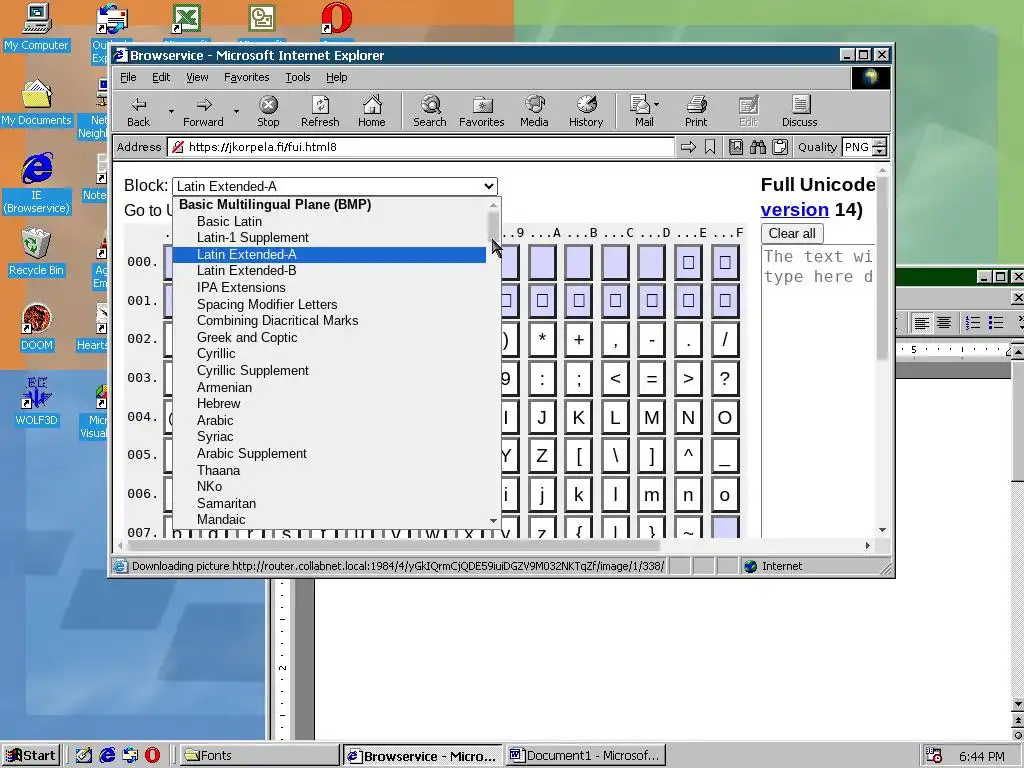Click the Forward button's dropdown arrow
This screenshot has width=1024, height=768.
coord(236,112)
